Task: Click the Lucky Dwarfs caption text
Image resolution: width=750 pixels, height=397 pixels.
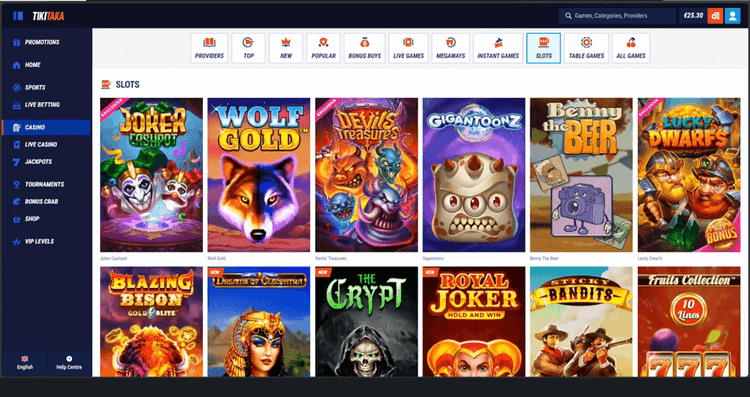Action: tap(650, 258)
